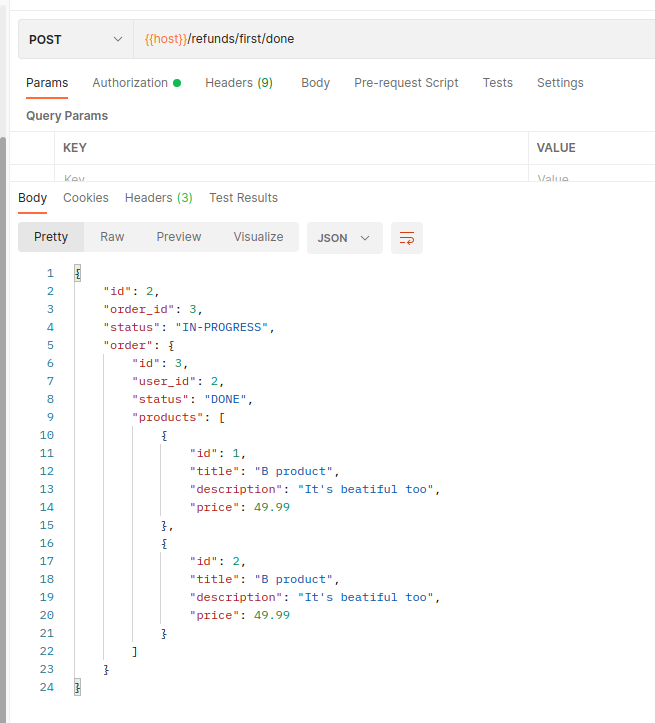Open the Tests tab
Viewport: 655px width, 723px height.
(497, 83)
